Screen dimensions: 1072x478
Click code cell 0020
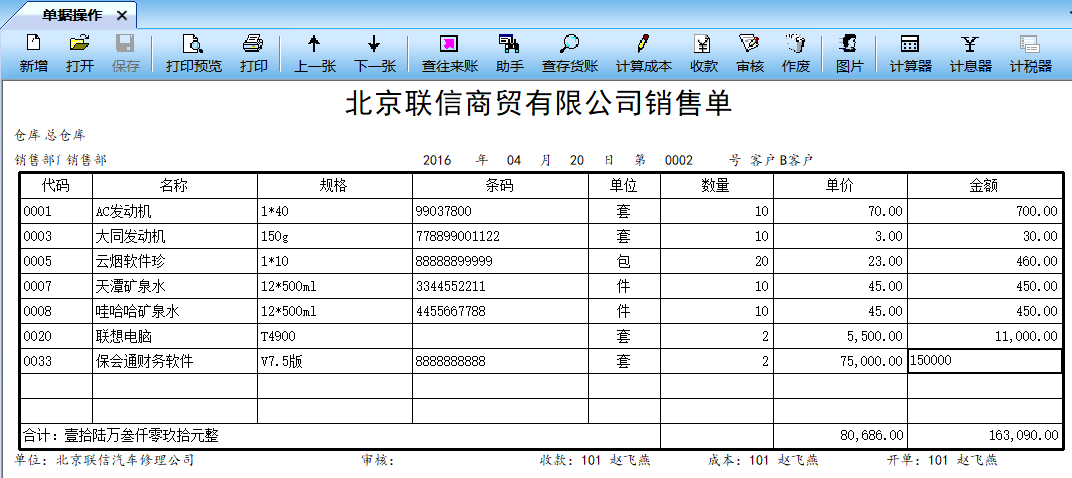coord(56,336)
